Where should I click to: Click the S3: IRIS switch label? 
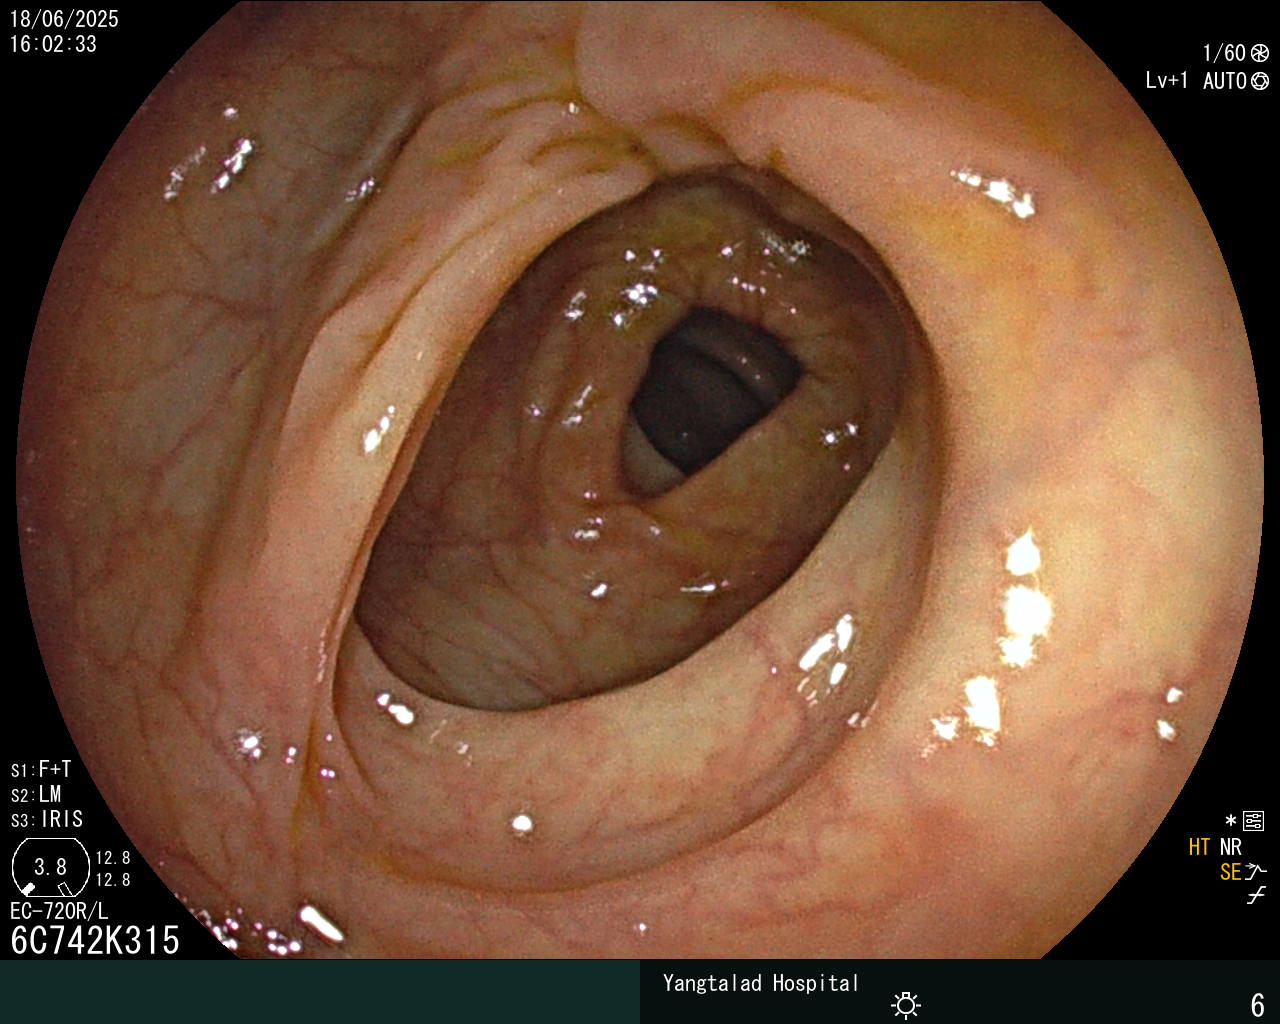47,820
